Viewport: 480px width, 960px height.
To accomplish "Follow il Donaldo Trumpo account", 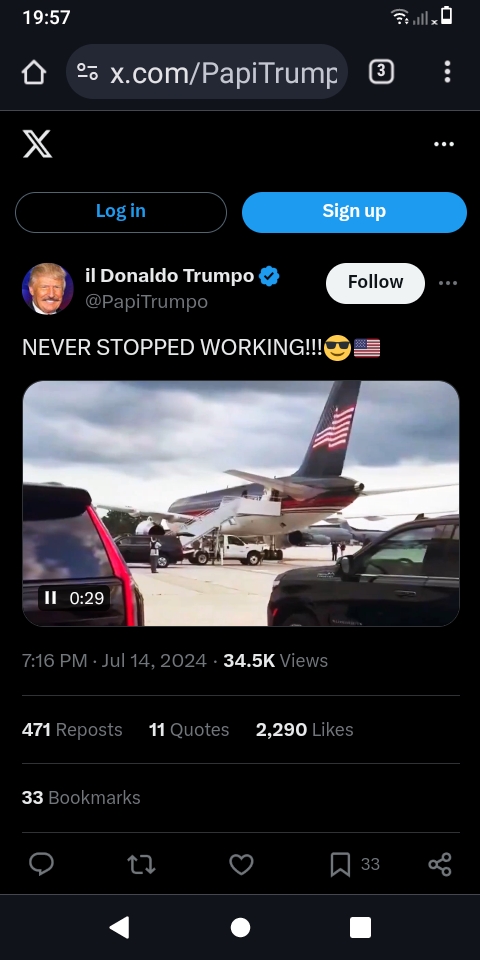I will point(375,283).
